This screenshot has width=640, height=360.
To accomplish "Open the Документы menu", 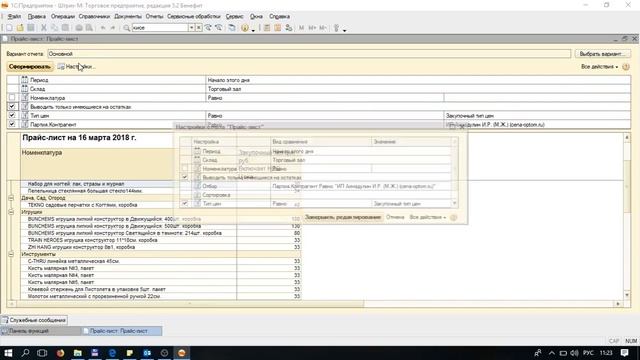I will 128,16.
